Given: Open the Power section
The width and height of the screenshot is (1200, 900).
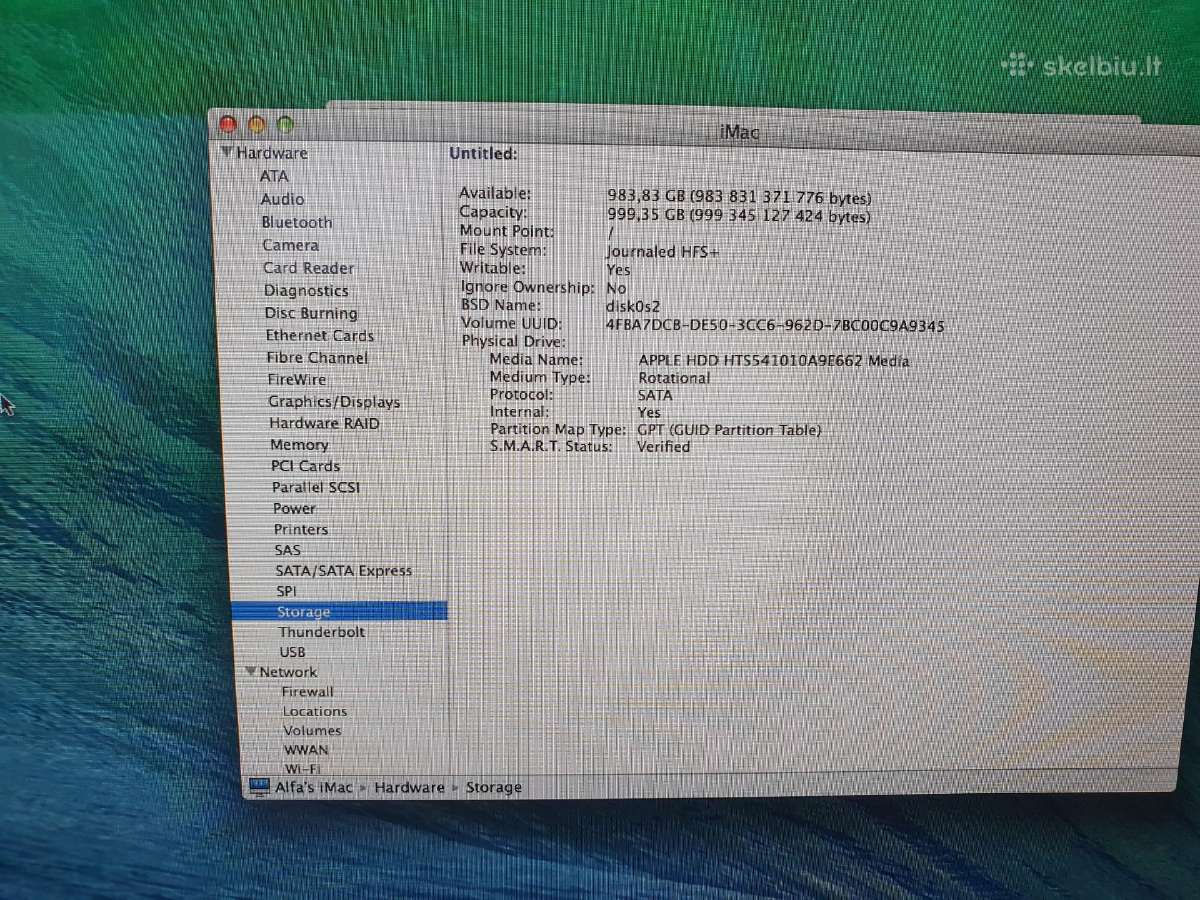Looking at the screenshot, I should tap(294, 508).
